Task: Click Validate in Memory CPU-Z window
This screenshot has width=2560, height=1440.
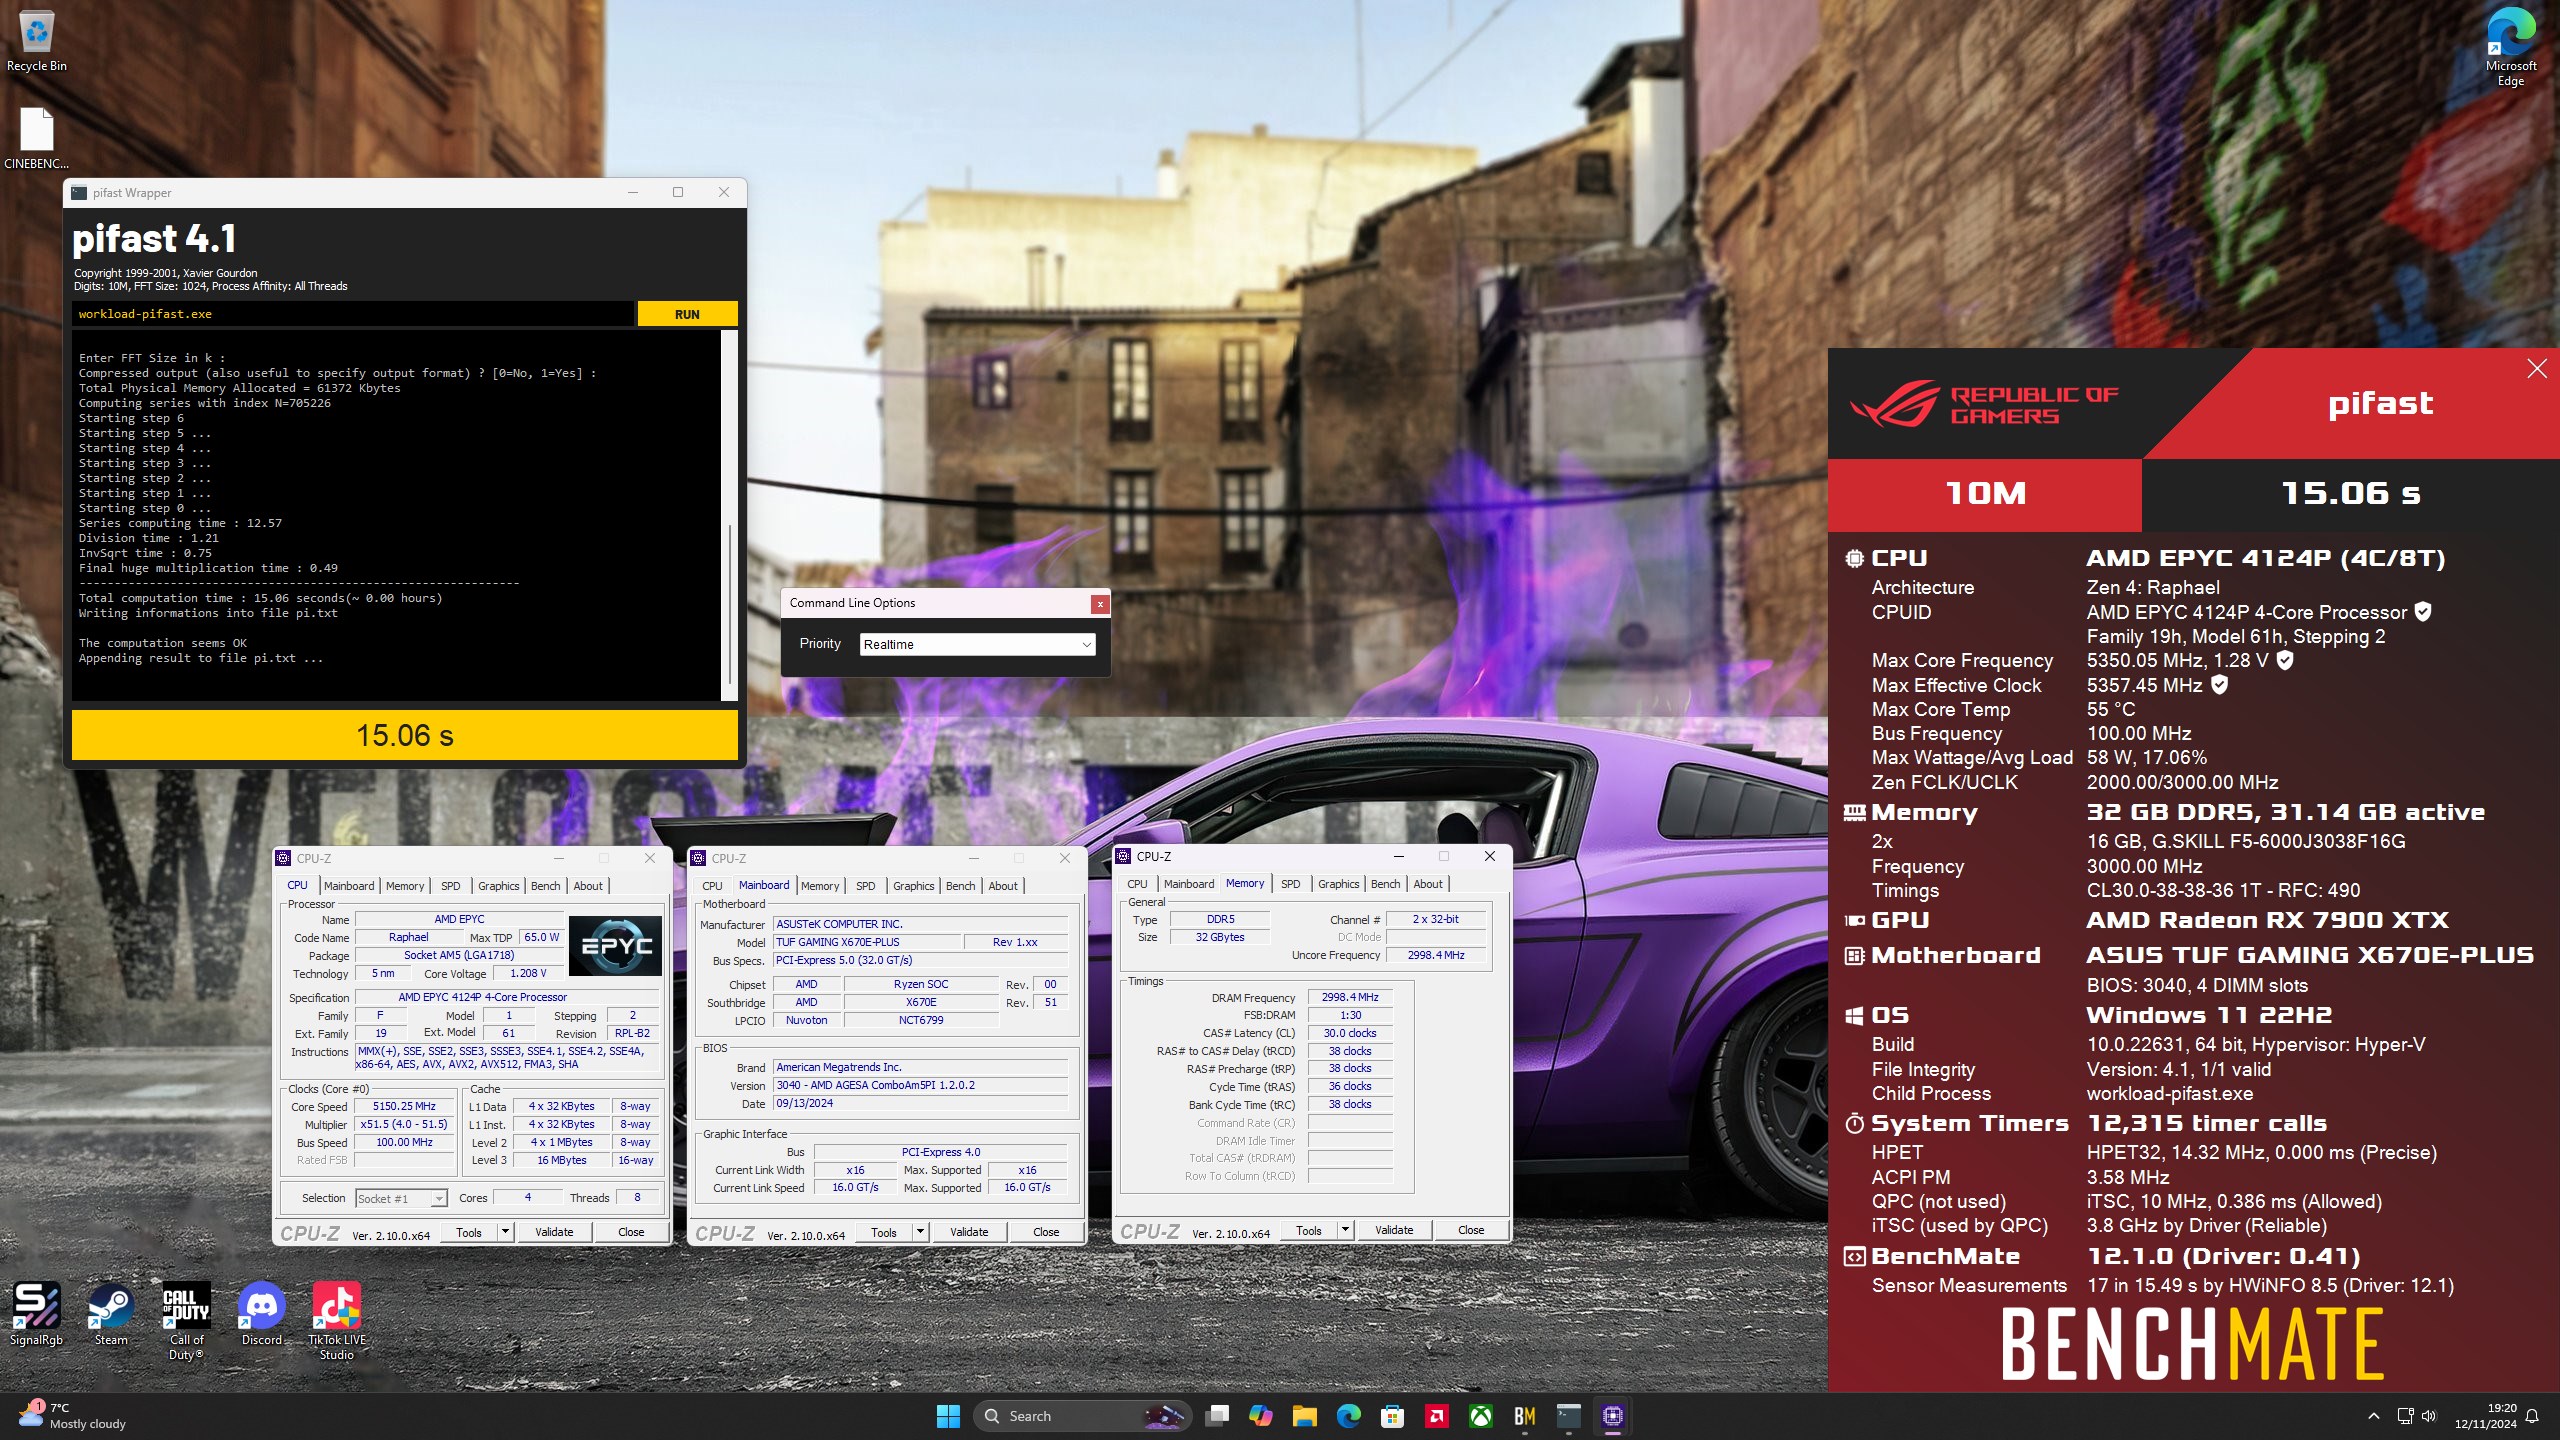Action: pyautogui.click(x=1394, y=1230)
